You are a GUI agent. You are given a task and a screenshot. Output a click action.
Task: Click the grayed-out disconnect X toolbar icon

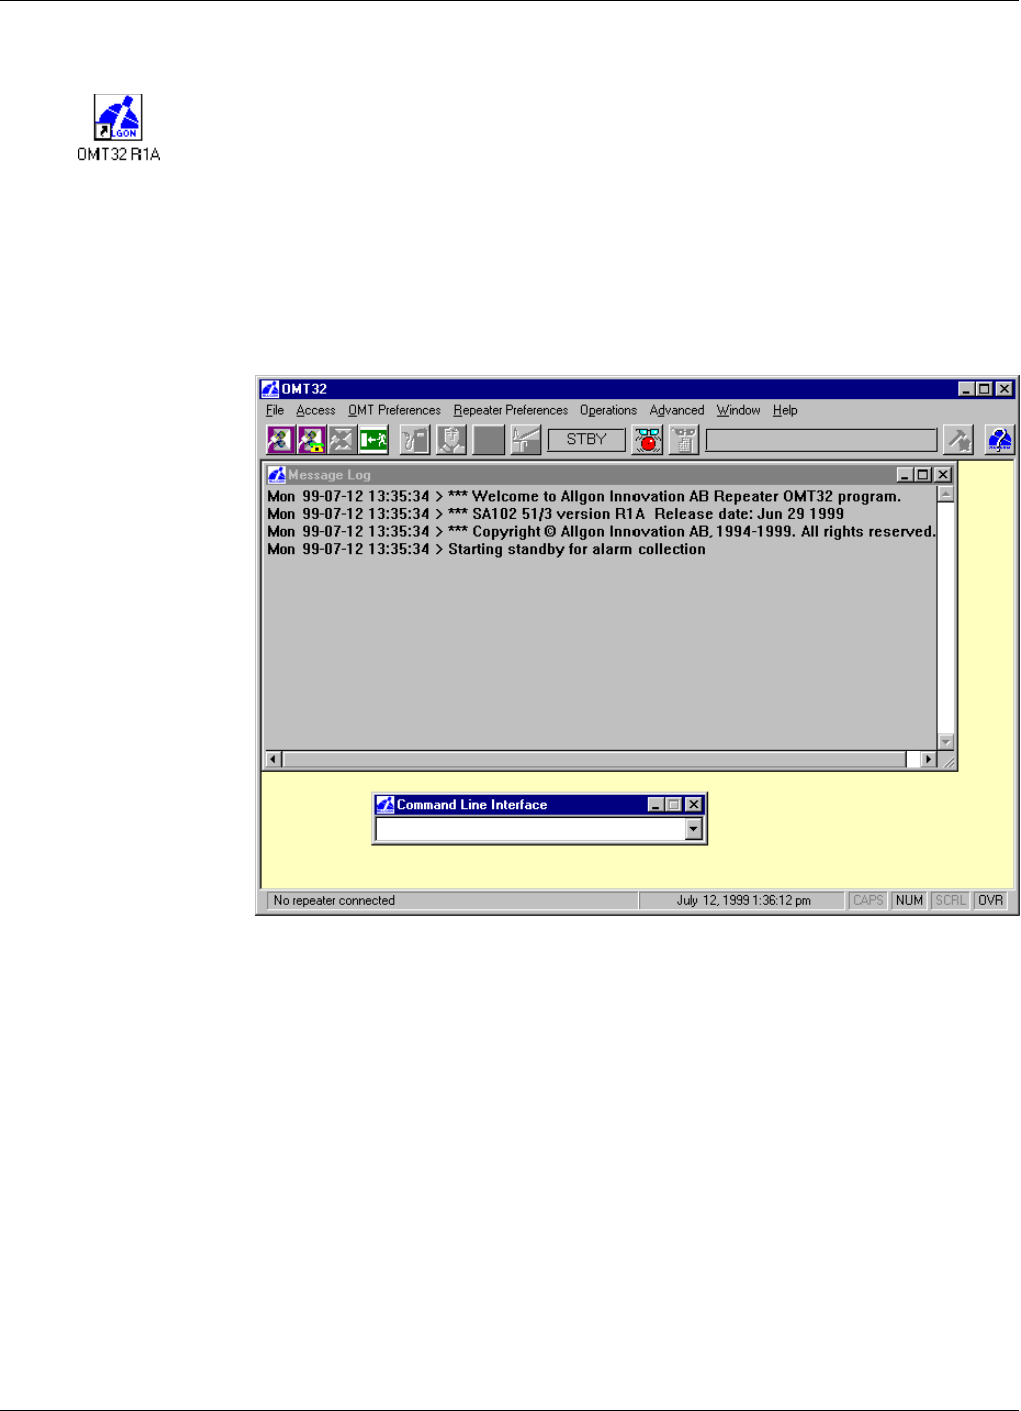[342, 439]
